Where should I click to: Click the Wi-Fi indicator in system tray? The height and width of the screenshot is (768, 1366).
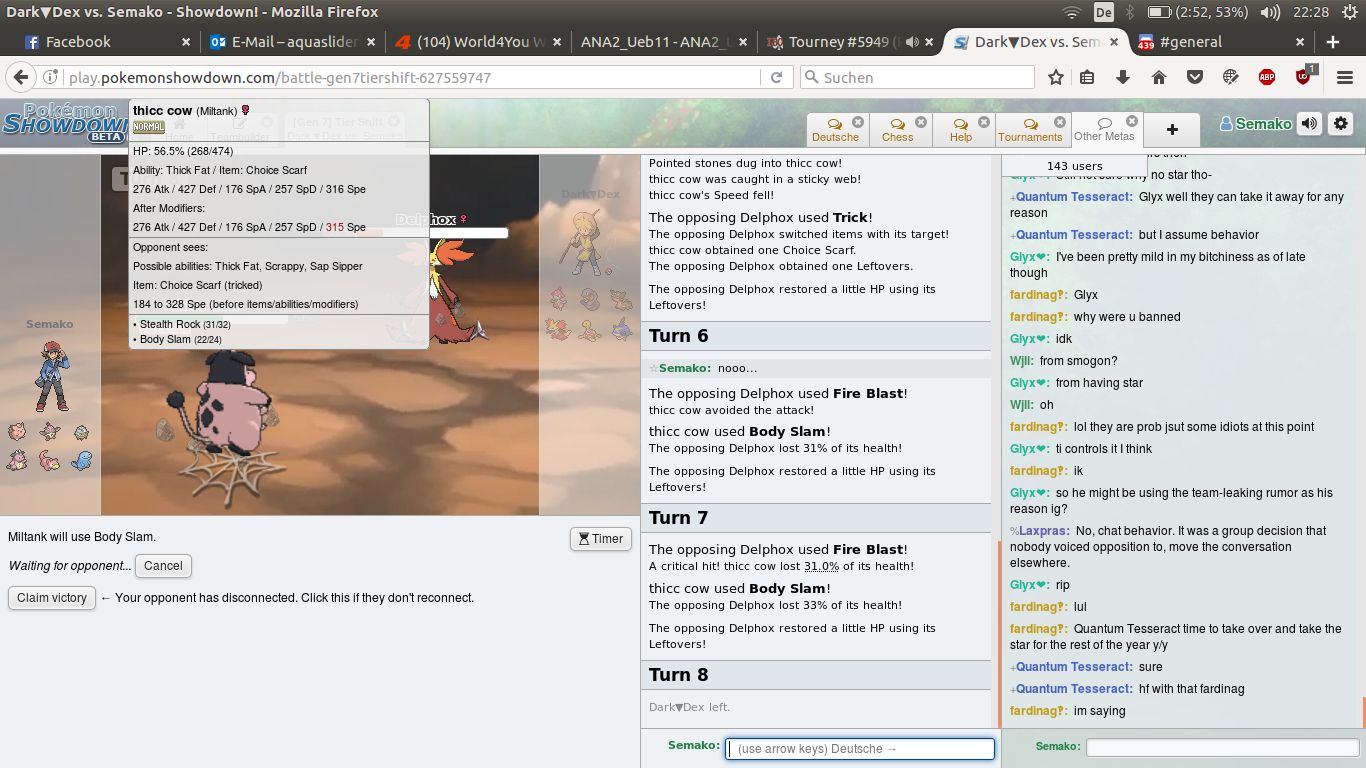tap(1072, 12)
